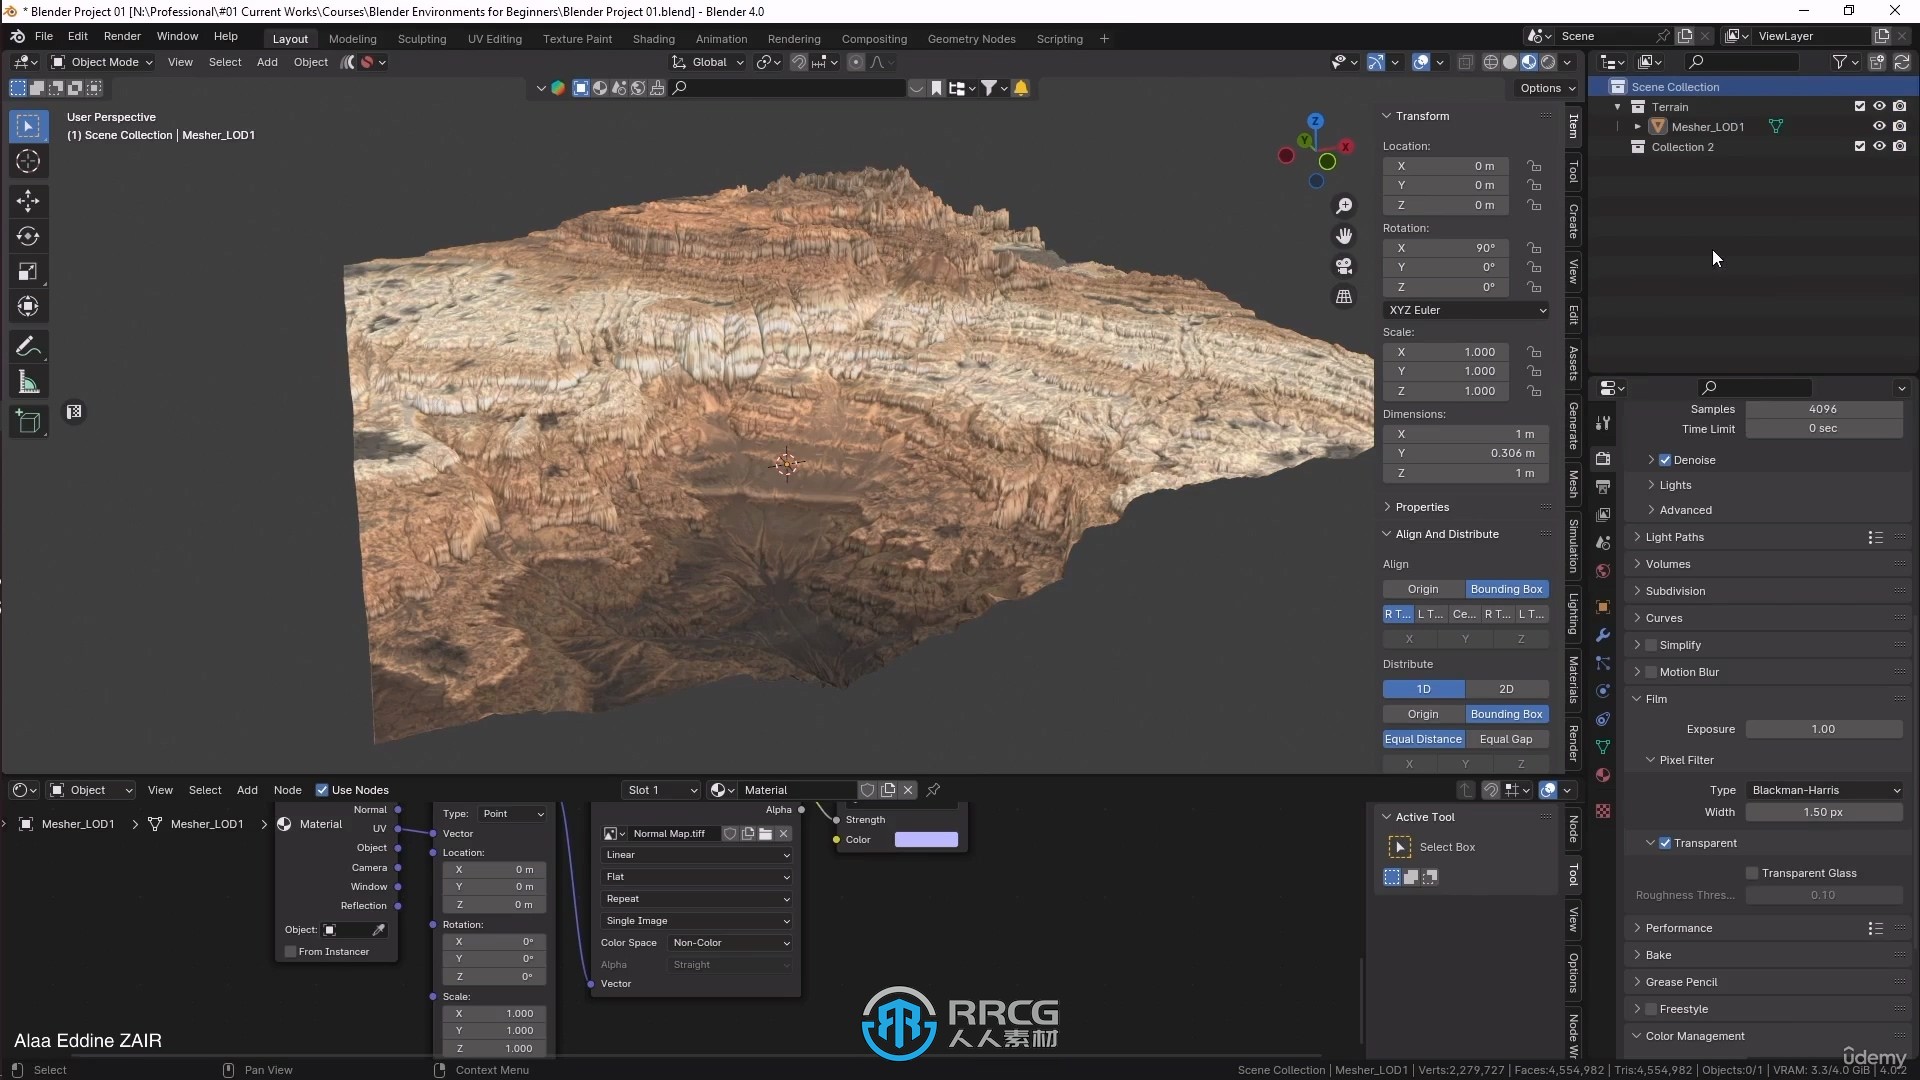
Task: Disable the Denoise checkbox
Action: 1665,460
